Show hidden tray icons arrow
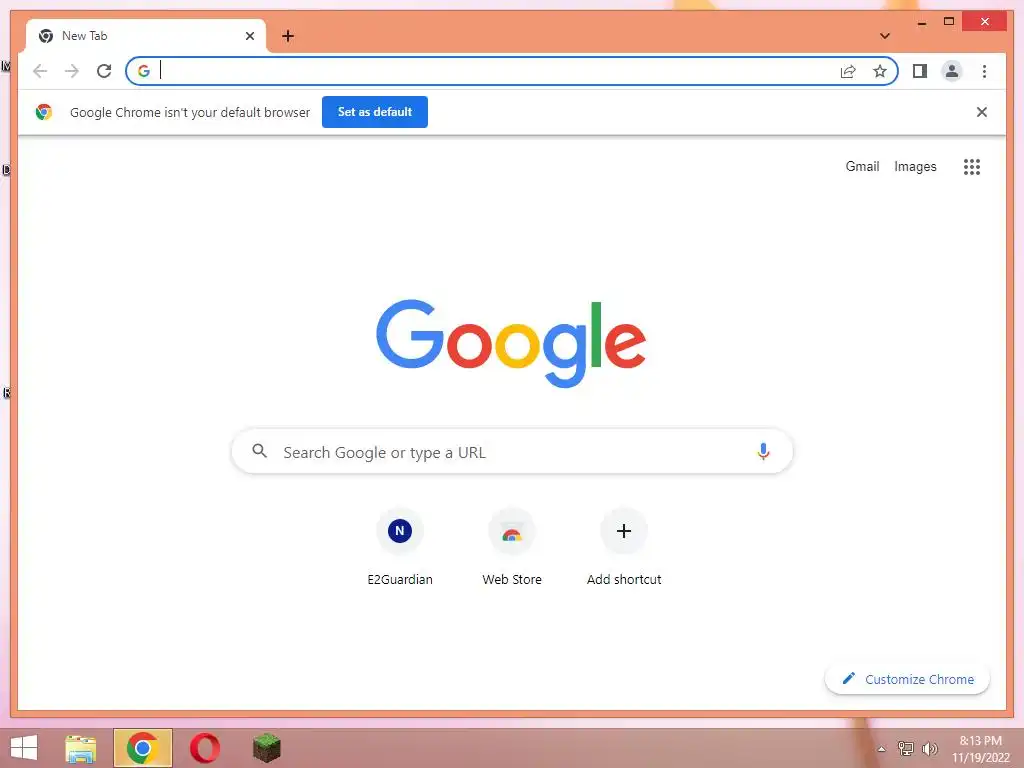Screen dimensions: 1024x768 (x=881, y=749)
